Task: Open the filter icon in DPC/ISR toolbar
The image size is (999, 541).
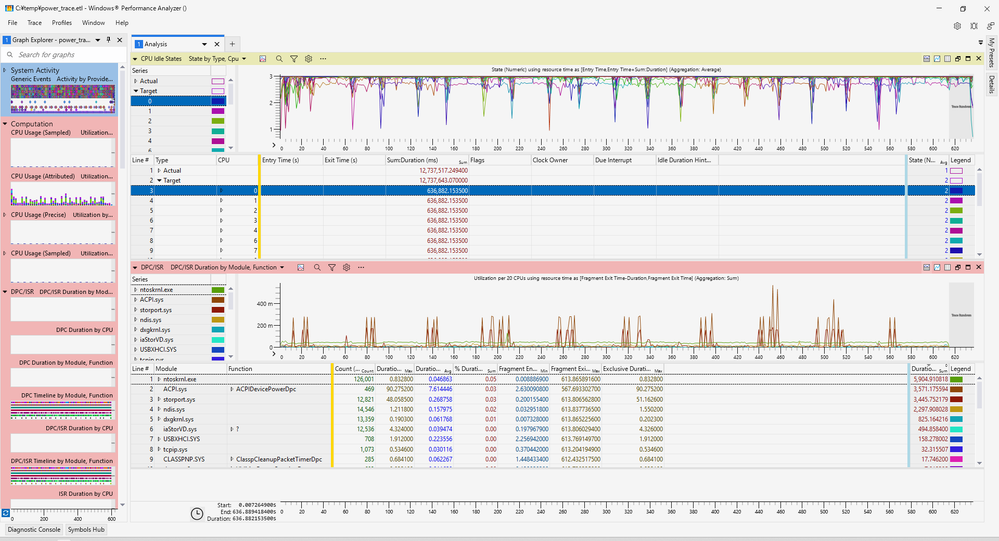Action: (332, 268)
